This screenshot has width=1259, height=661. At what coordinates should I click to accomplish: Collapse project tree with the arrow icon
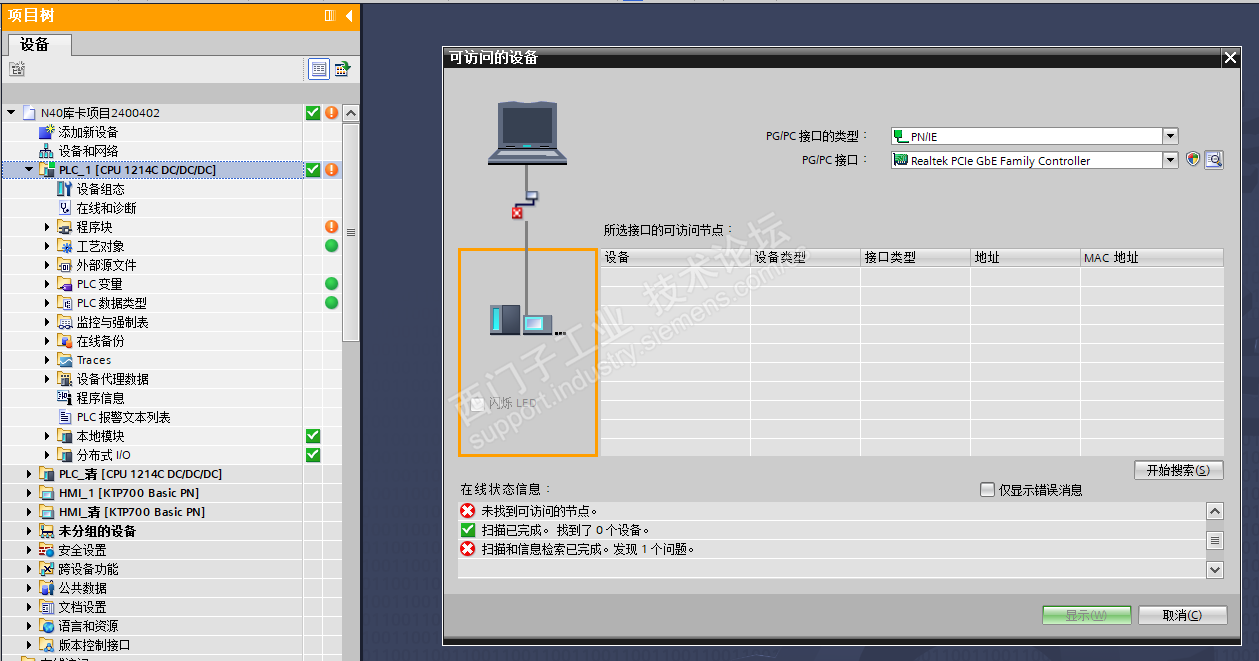349,16
